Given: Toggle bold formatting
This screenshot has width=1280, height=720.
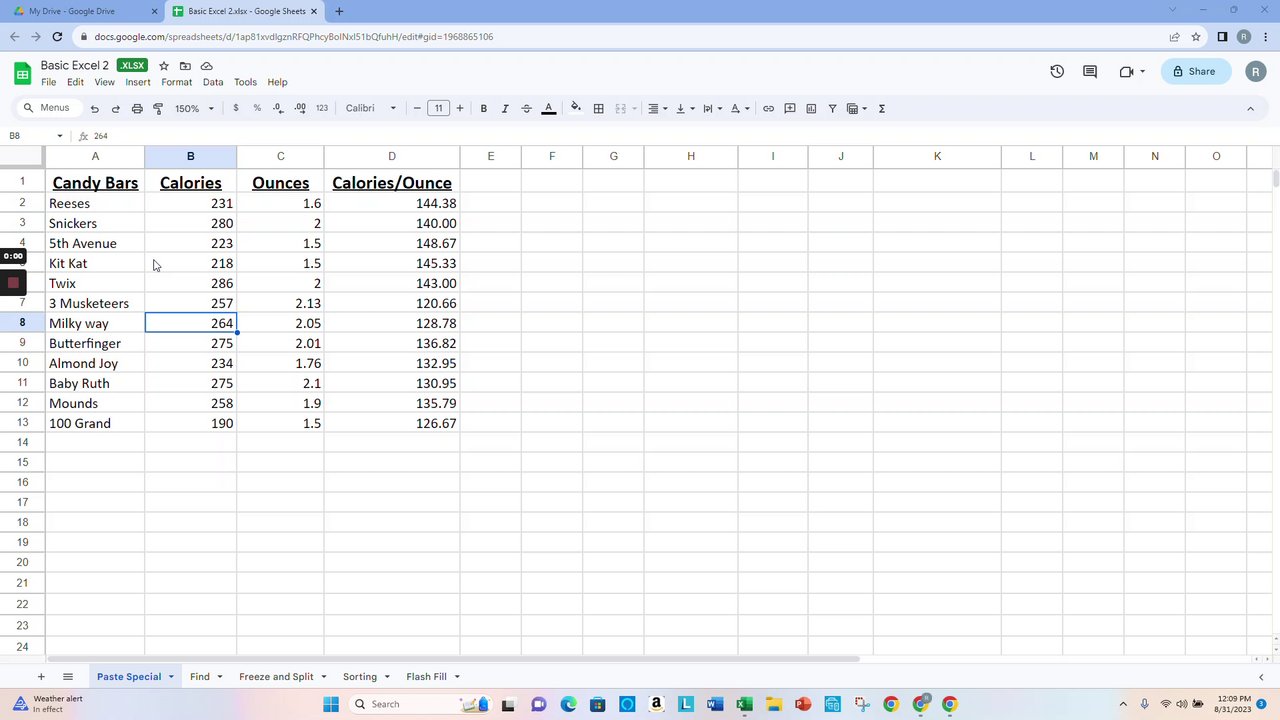Looking at the screenshot, I should 483,108.
